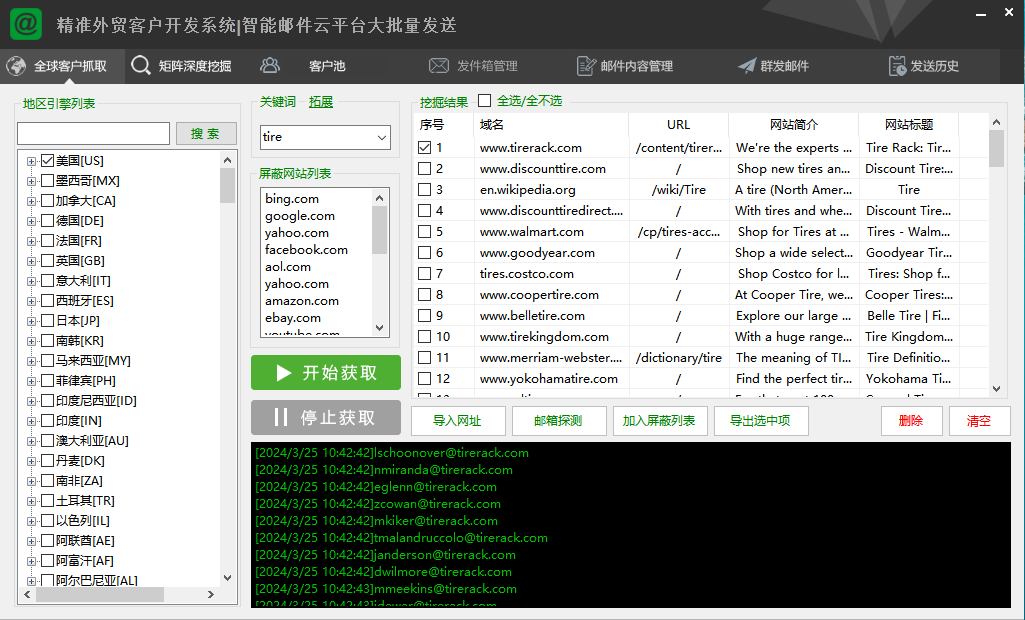Tick checkbox for www.yokohamatire.com row
The image size is (1025, 620).
(424, 378)
